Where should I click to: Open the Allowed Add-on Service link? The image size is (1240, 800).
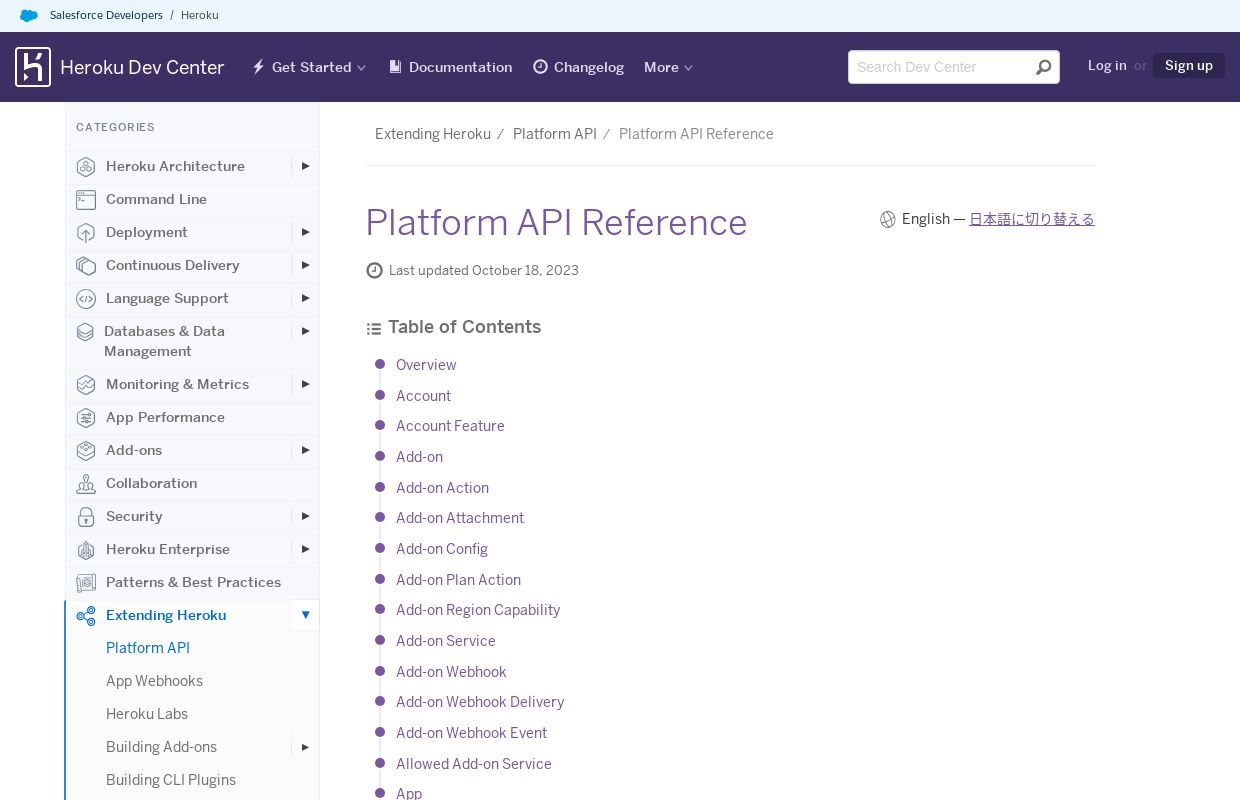[x=474, y=764]
